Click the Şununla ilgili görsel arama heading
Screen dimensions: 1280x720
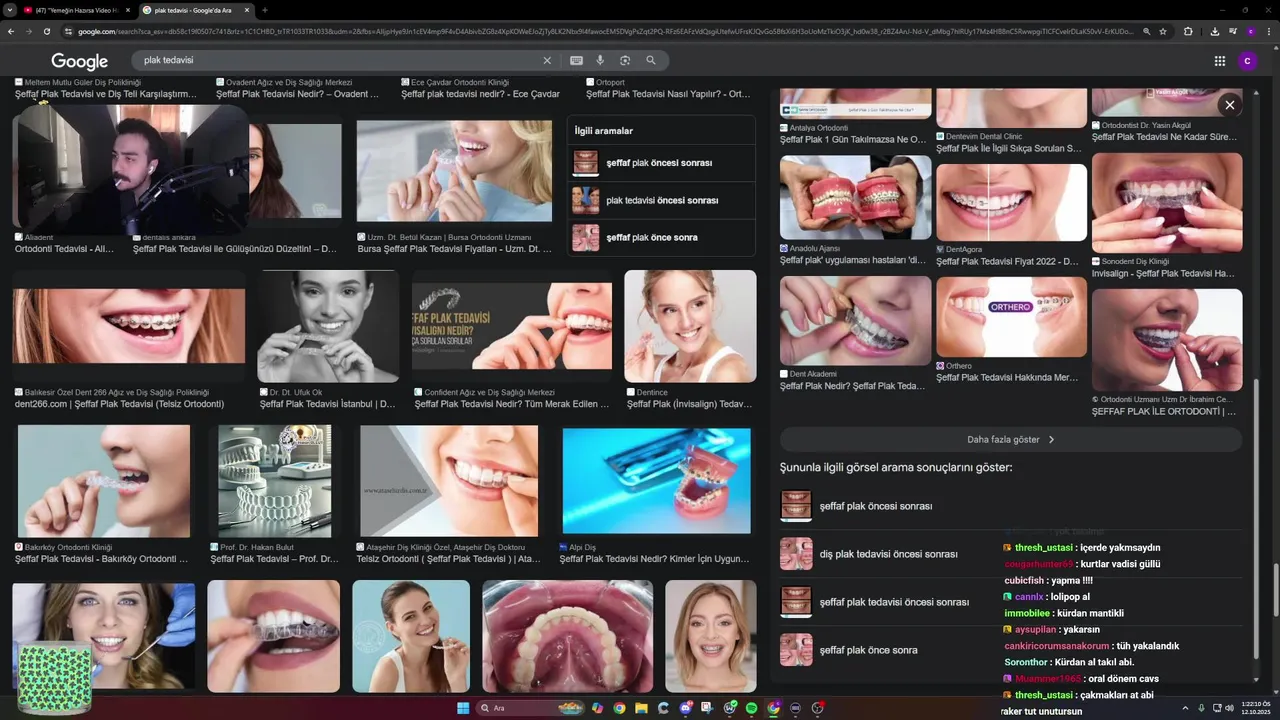[x=896, y=467]
